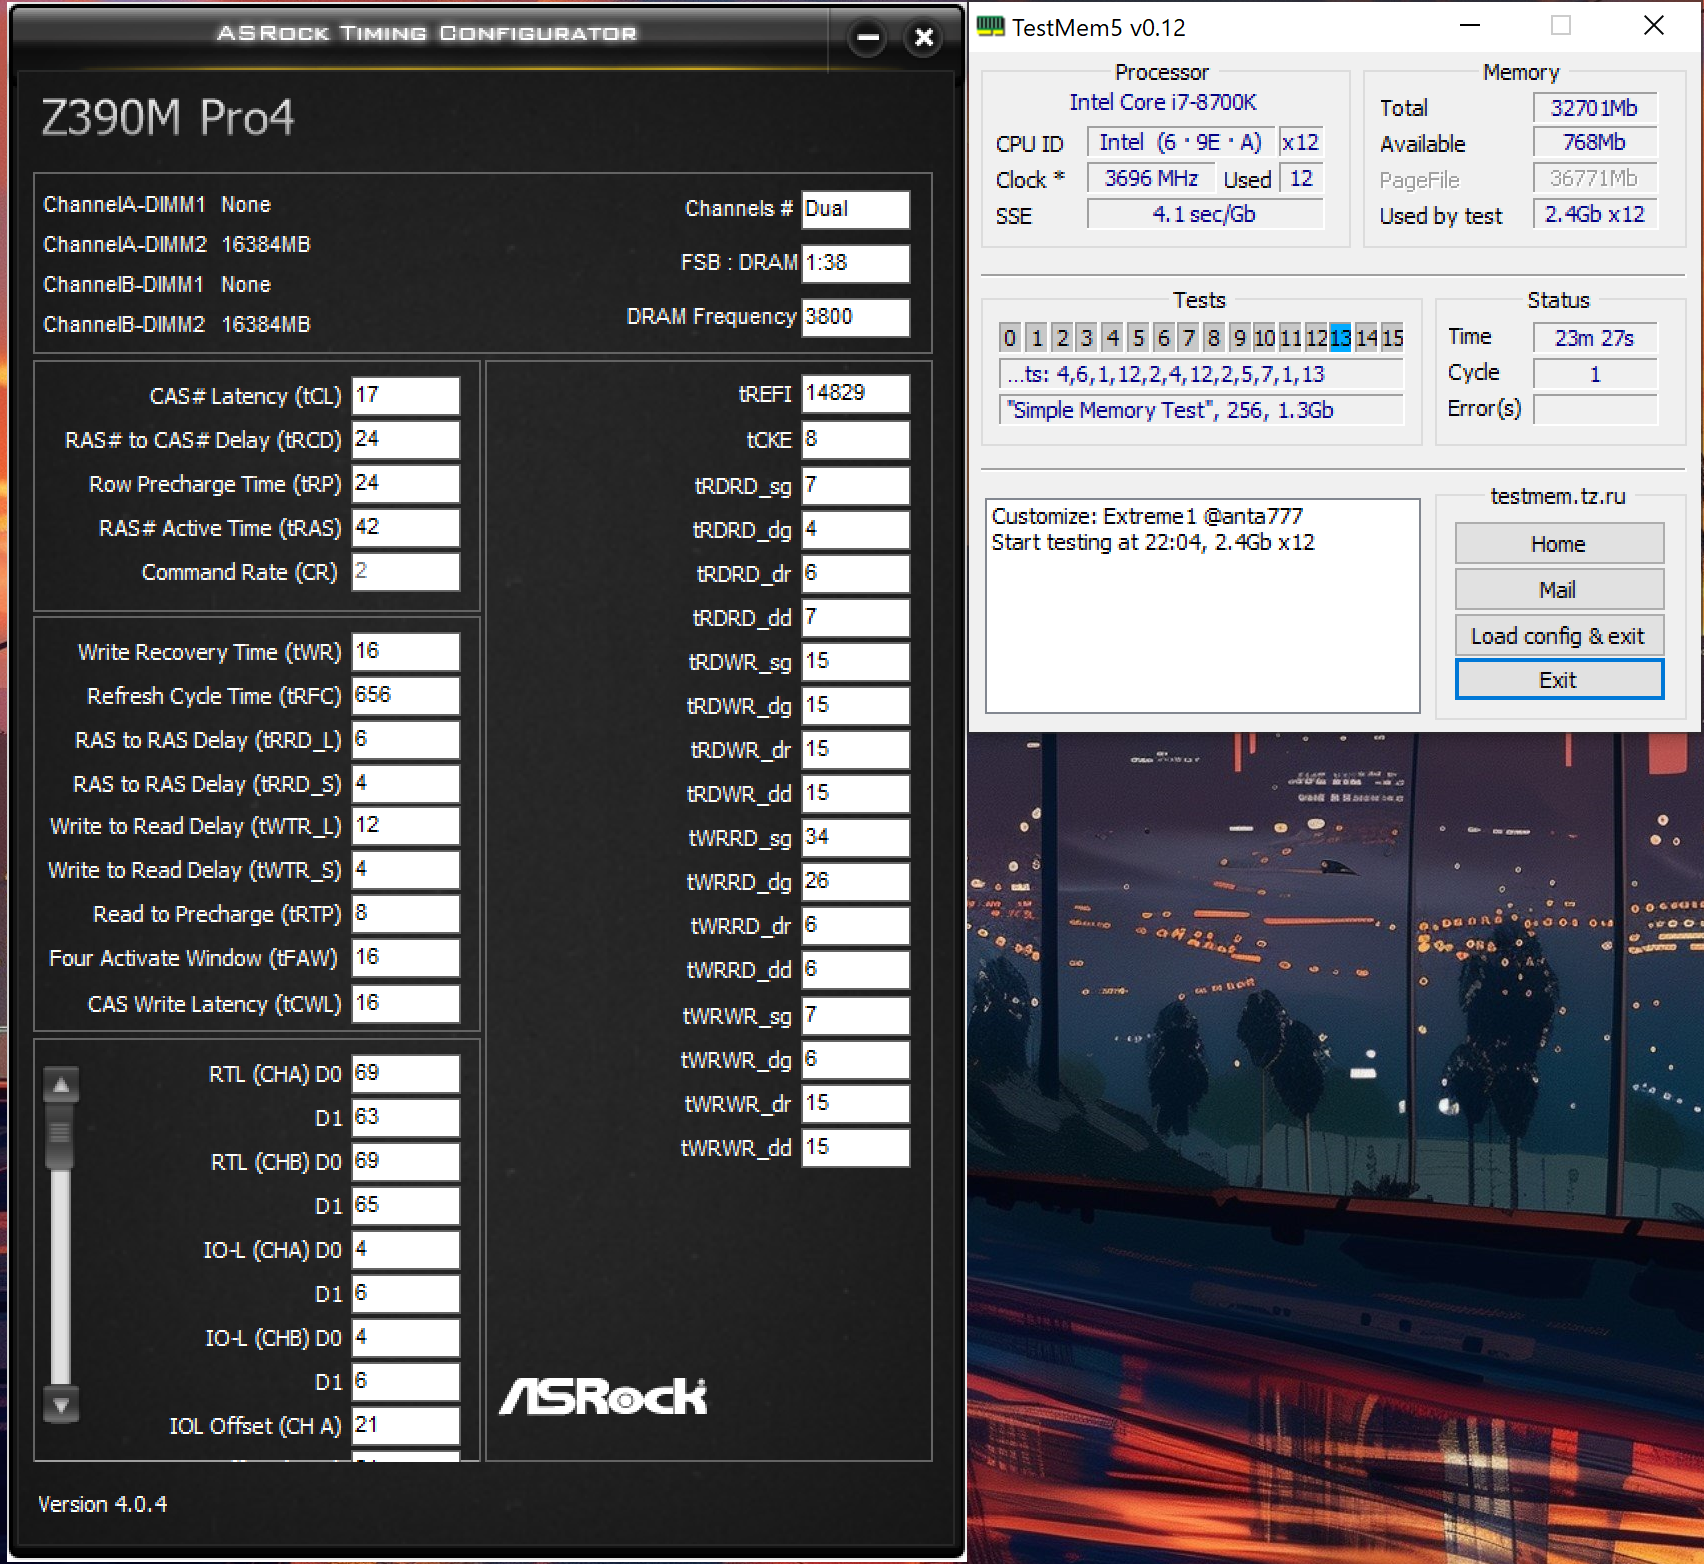Select test number 7 in the Tests row
The image size is (1704, 1564).
[1188, 338]
